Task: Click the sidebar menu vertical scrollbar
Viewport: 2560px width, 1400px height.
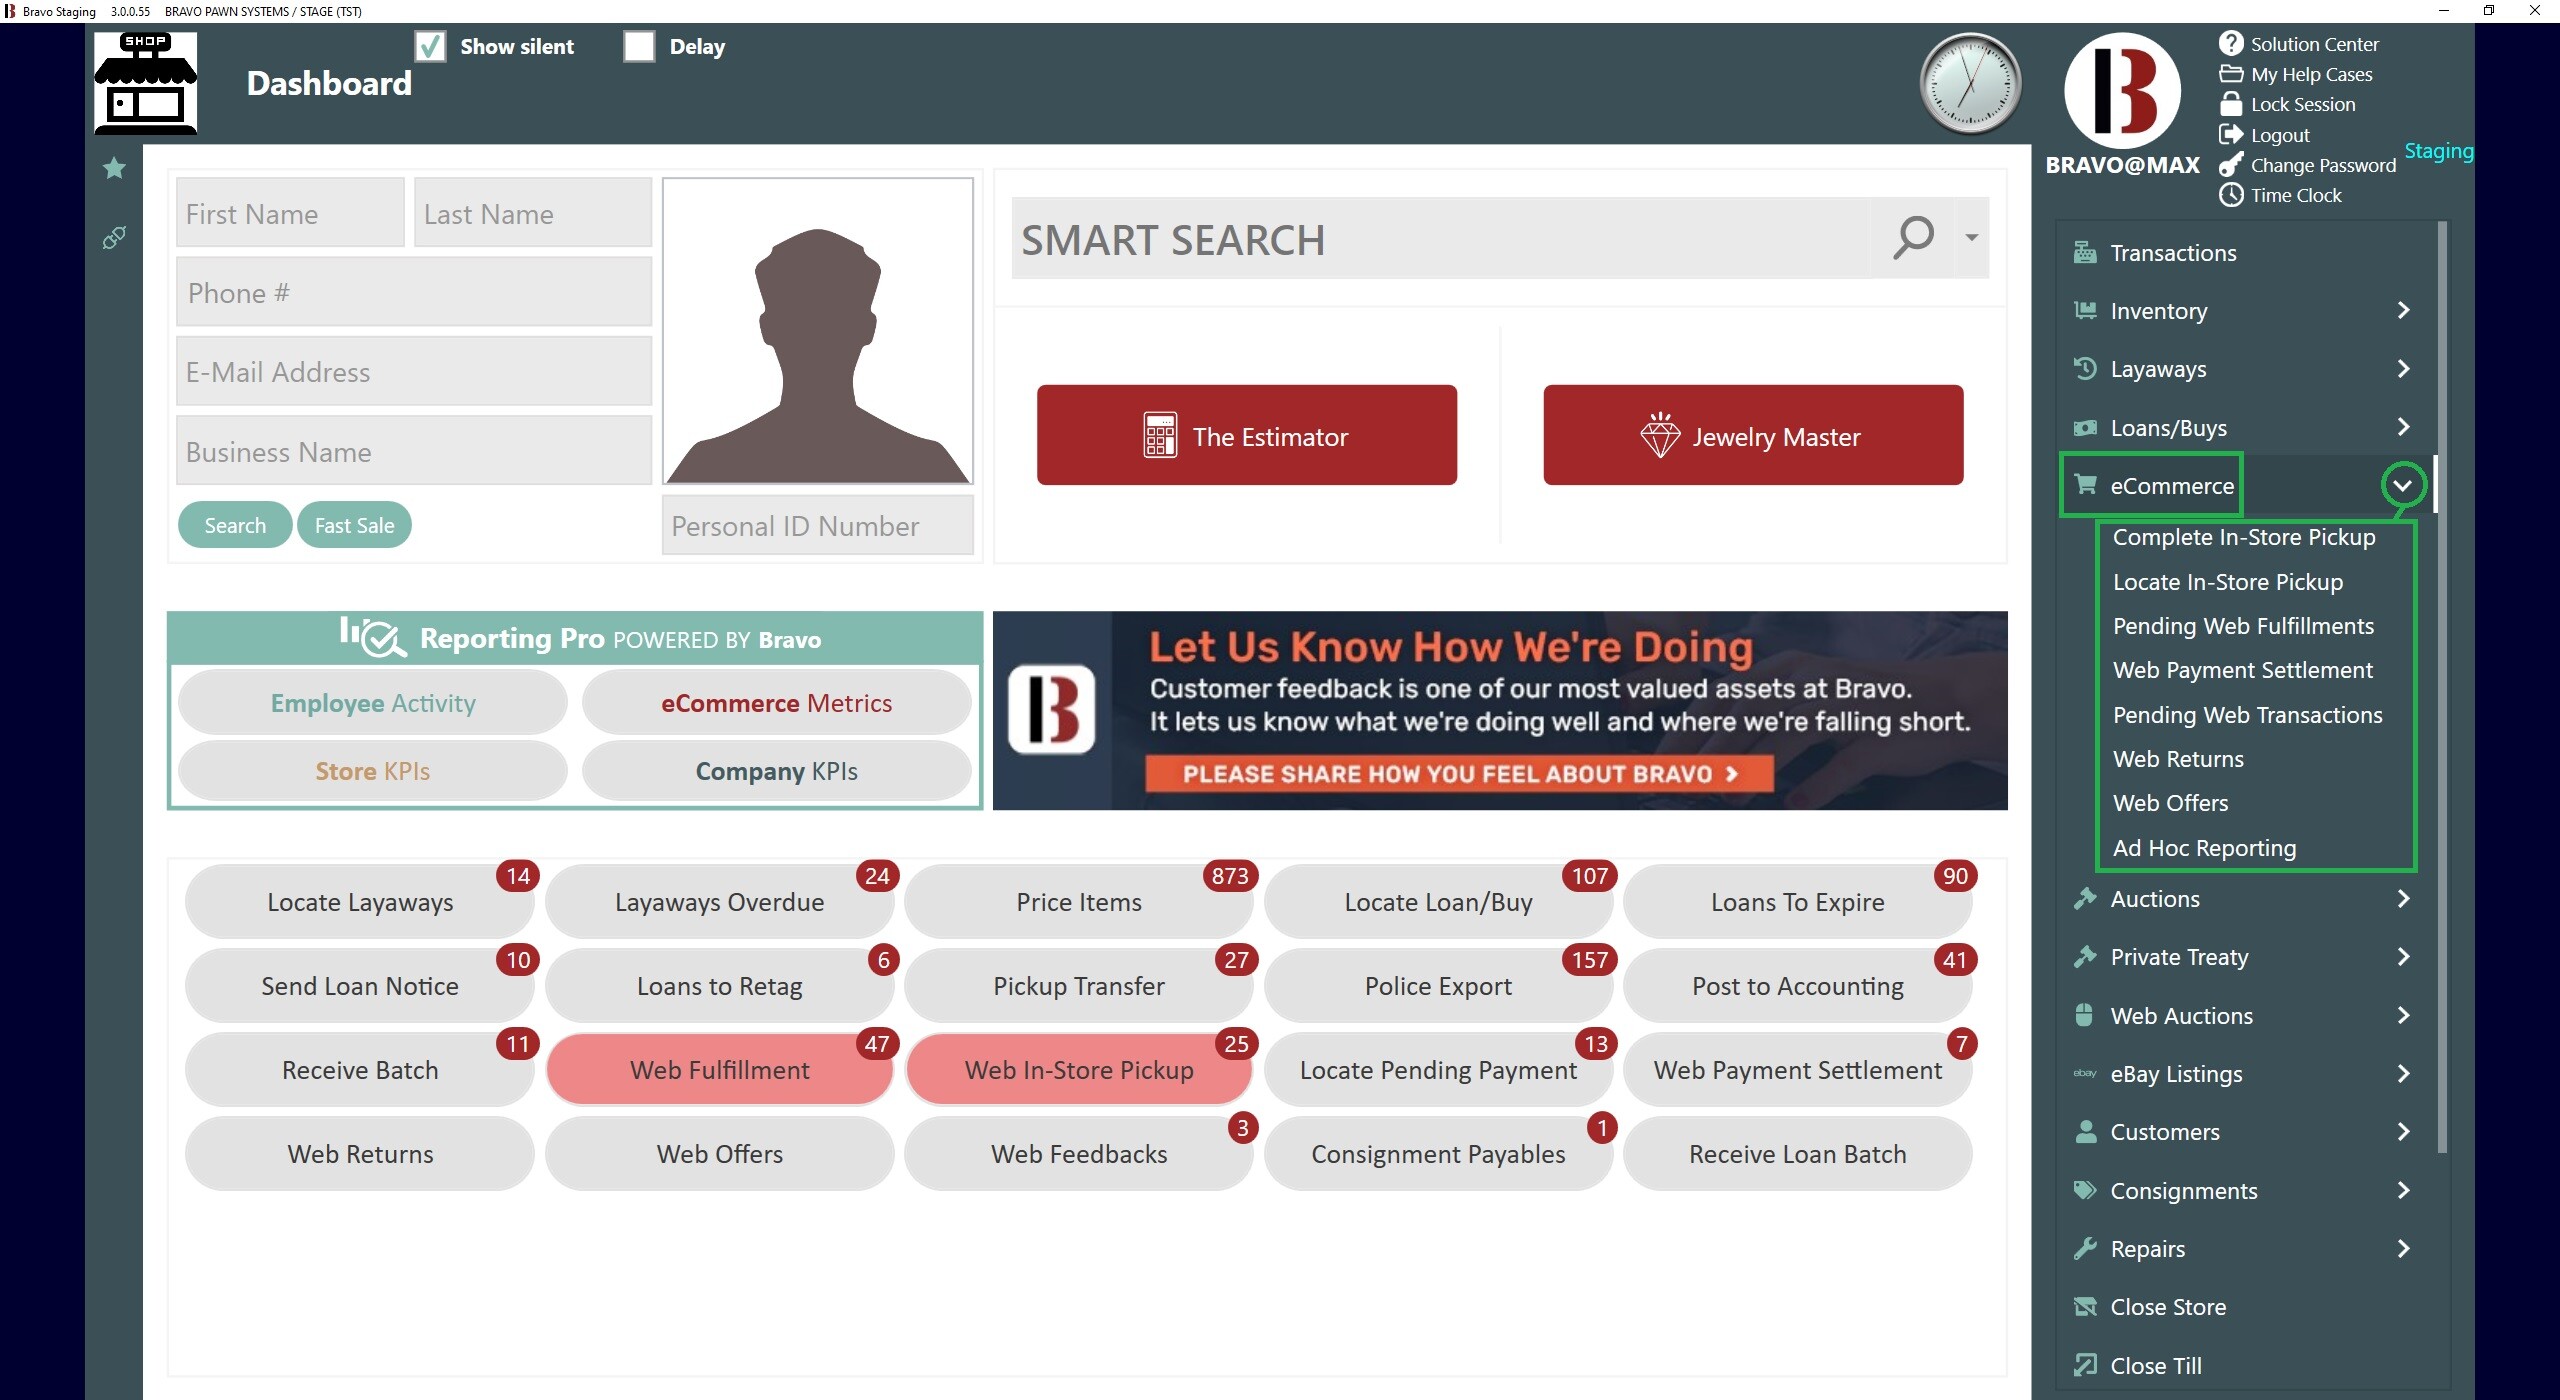Action: click(x=2442, y=686)
